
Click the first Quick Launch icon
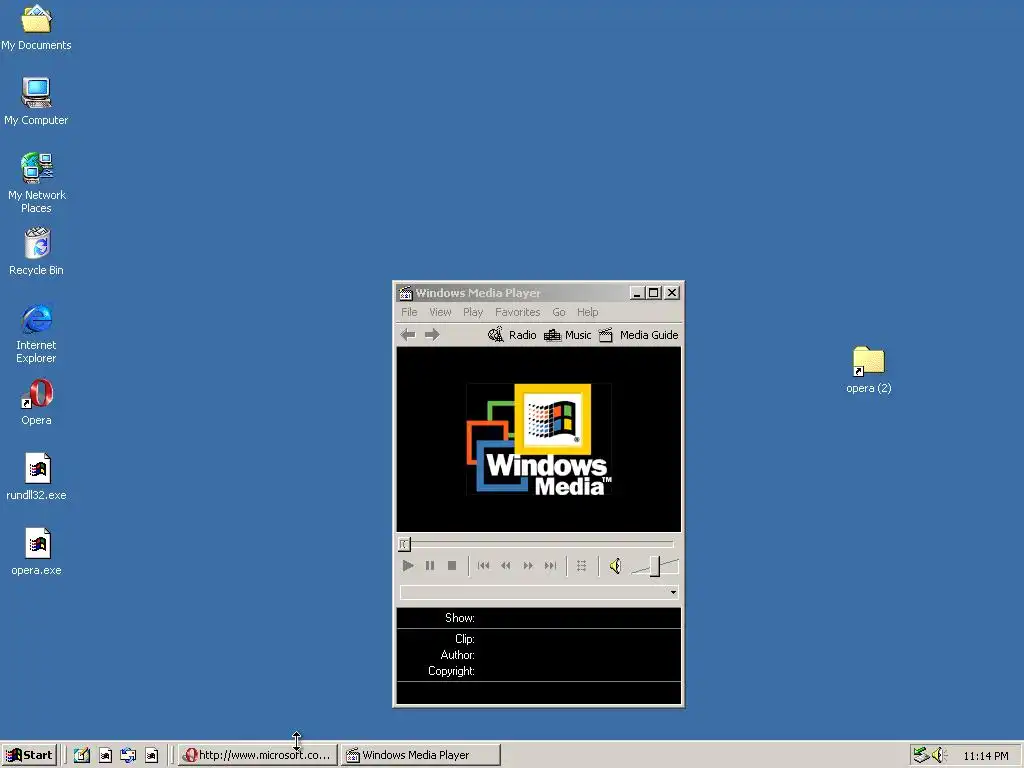[x=82, y=756]
